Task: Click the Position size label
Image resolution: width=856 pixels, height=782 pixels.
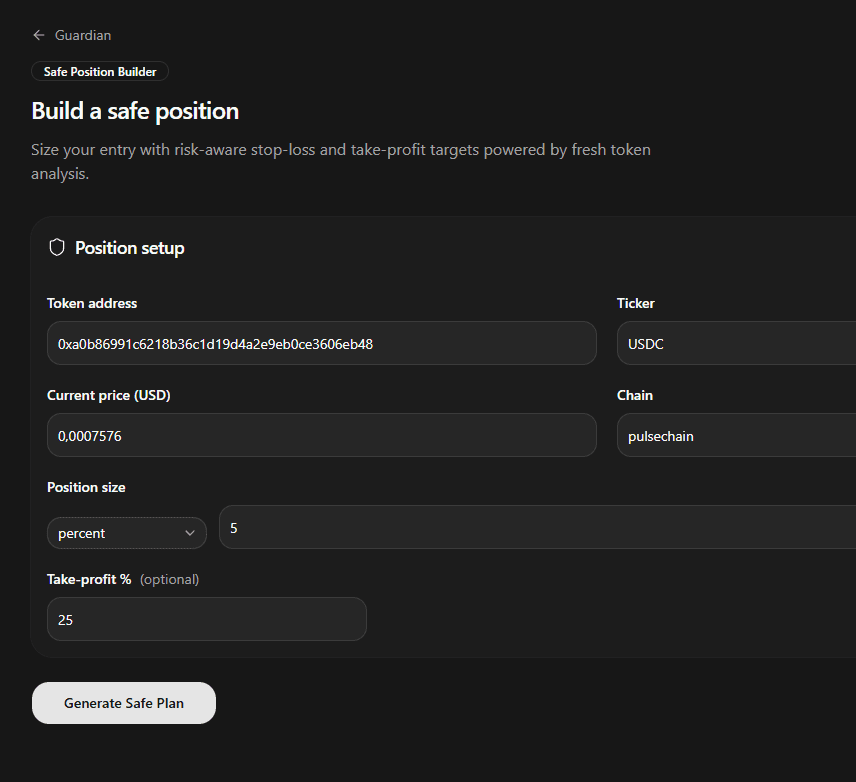Action: (86, 487)
